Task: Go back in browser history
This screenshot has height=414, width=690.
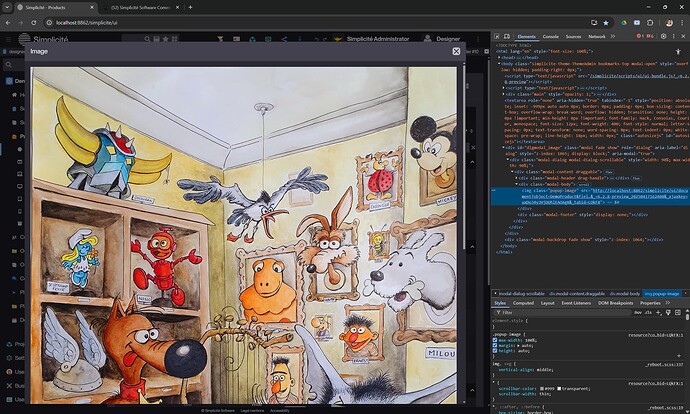Action: (8, 22)
